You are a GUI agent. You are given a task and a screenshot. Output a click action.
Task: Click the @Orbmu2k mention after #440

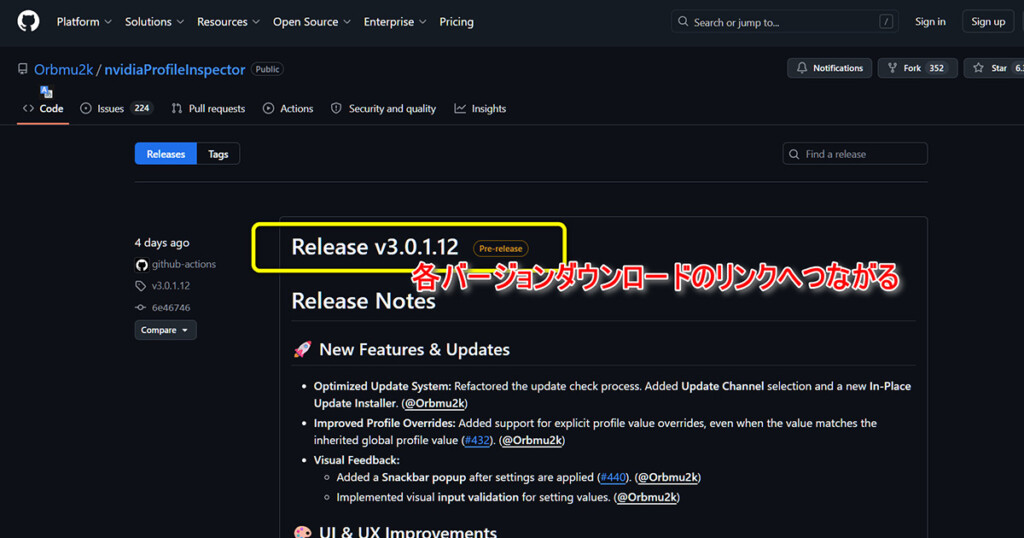pos(668,478)
